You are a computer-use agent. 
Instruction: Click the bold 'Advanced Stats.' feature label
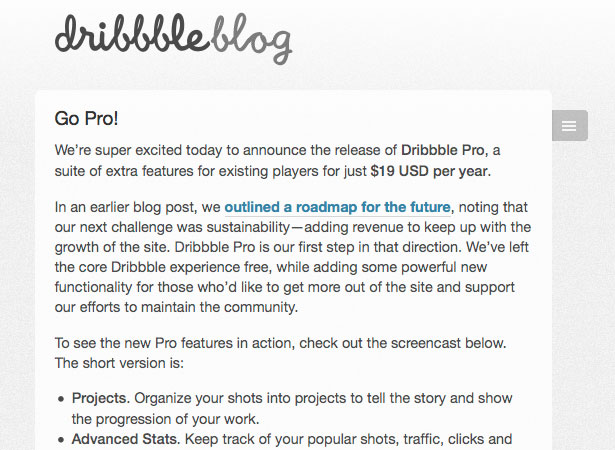126,439
